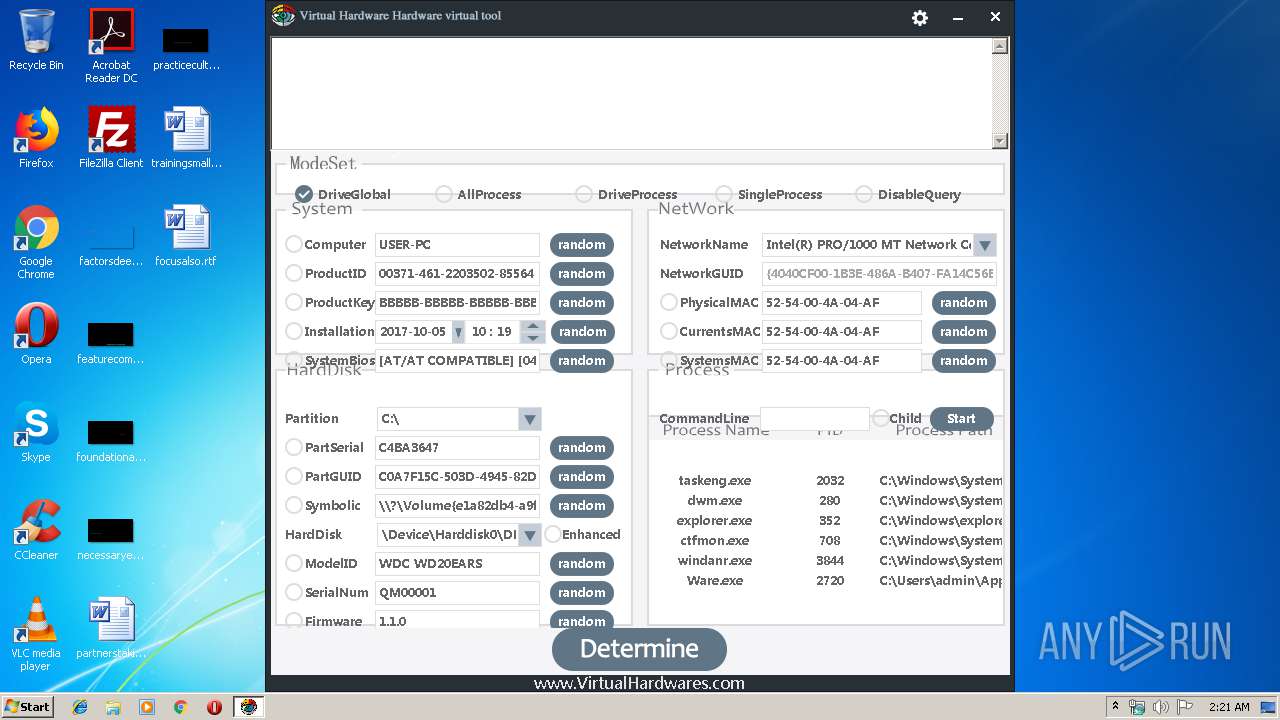Open trainingsmall document on desktop

(x=187, y=138)
